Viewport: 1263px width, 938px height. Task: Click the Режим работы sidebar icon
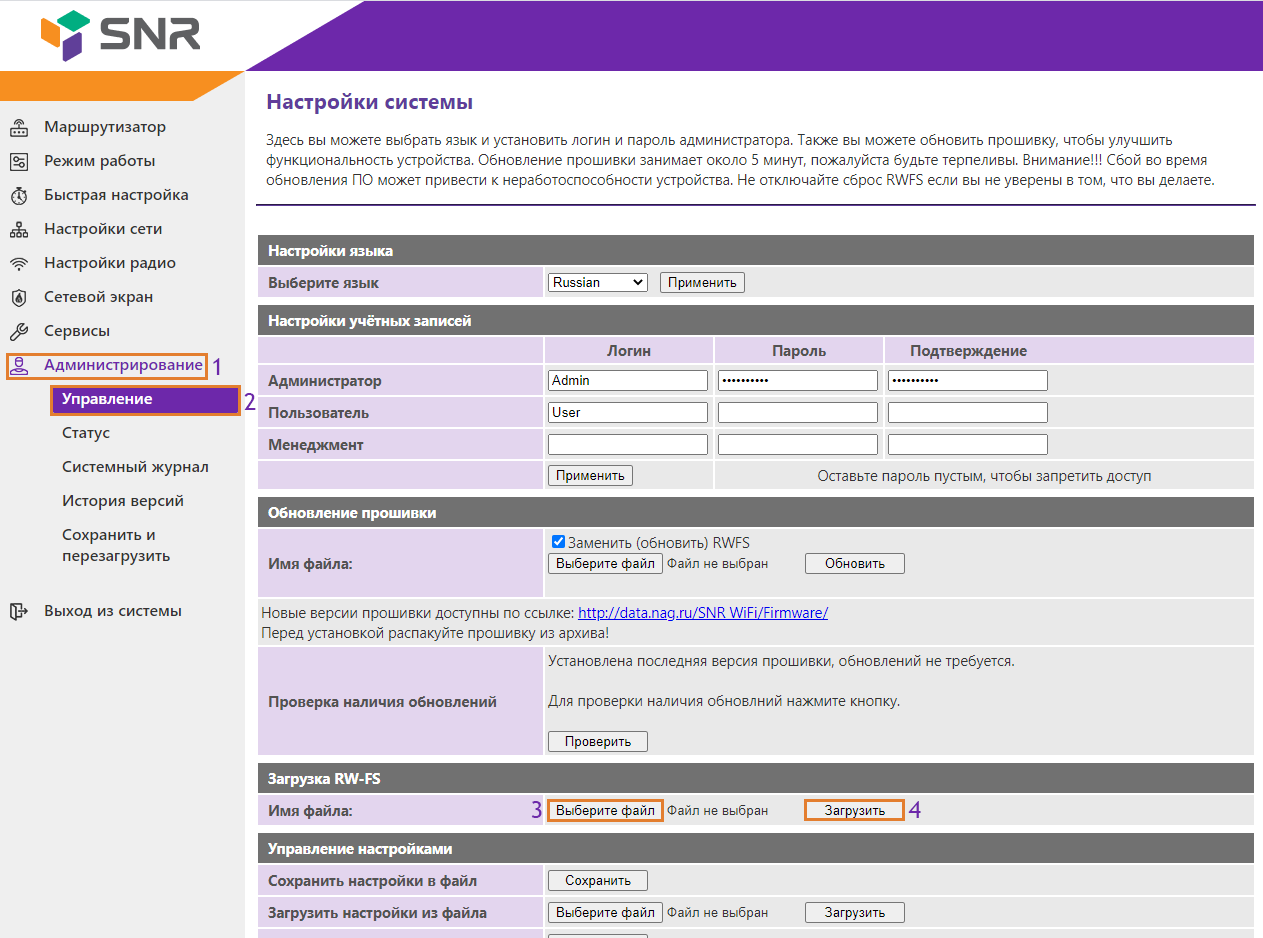click(x=19, y=162)
